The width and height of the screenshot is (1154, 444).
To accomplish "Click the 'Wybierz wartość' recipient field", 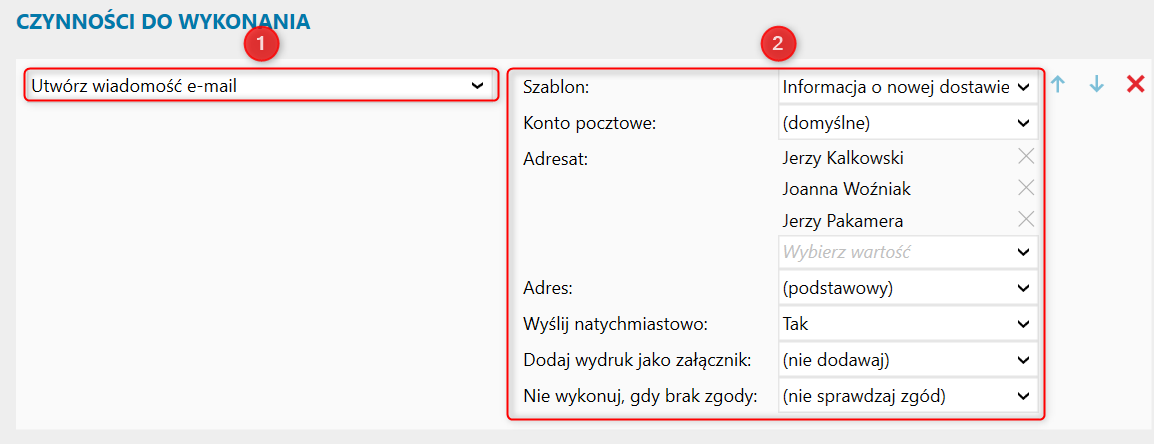I will [x=906, y=252].
